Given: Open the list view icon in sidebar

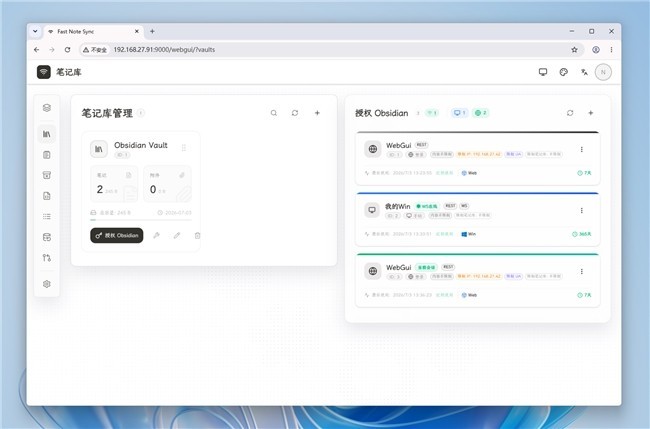Looking at the screenshot, I should tap(47, 216).
